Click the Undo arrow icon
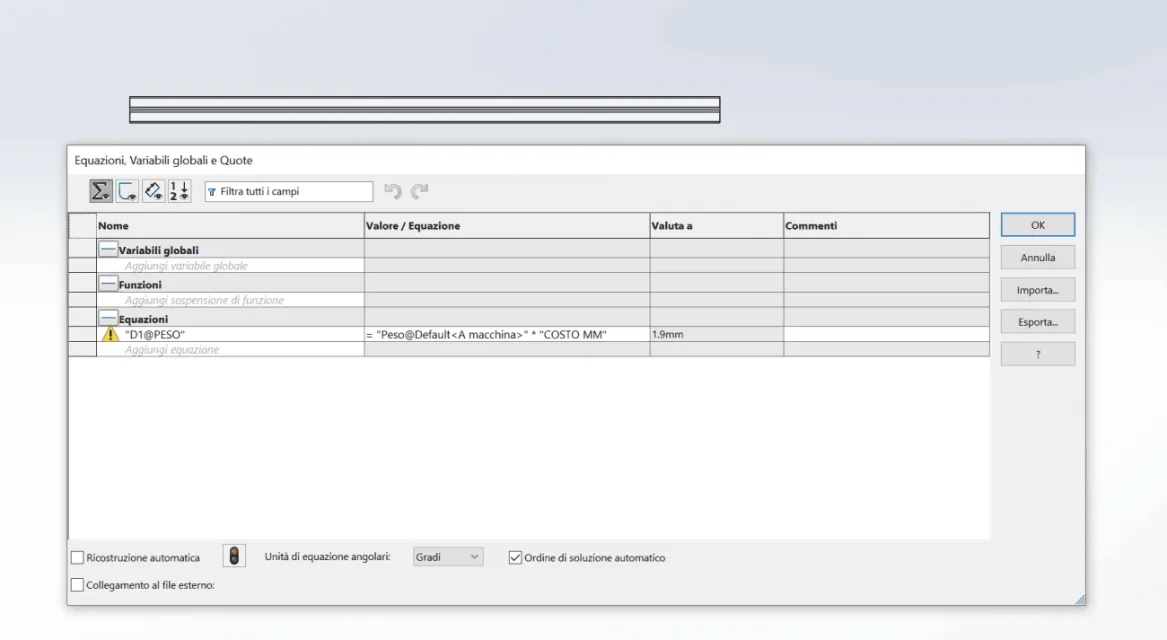The height and width of the screenshot is (640, 1167). coord(393,191)
